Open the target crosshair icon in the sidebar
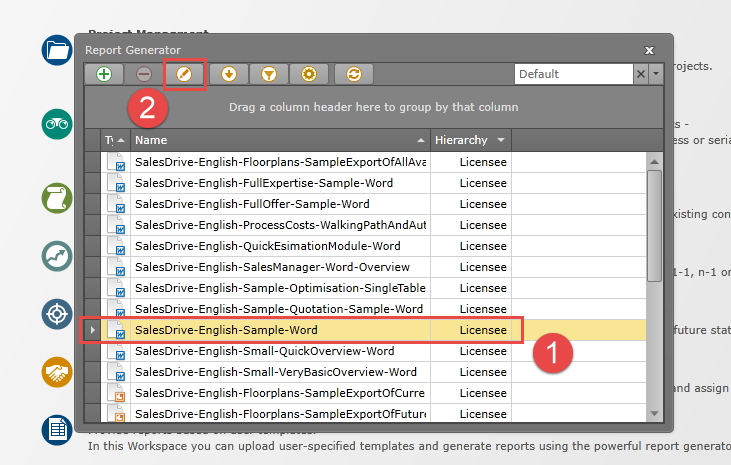 point(57,314)
